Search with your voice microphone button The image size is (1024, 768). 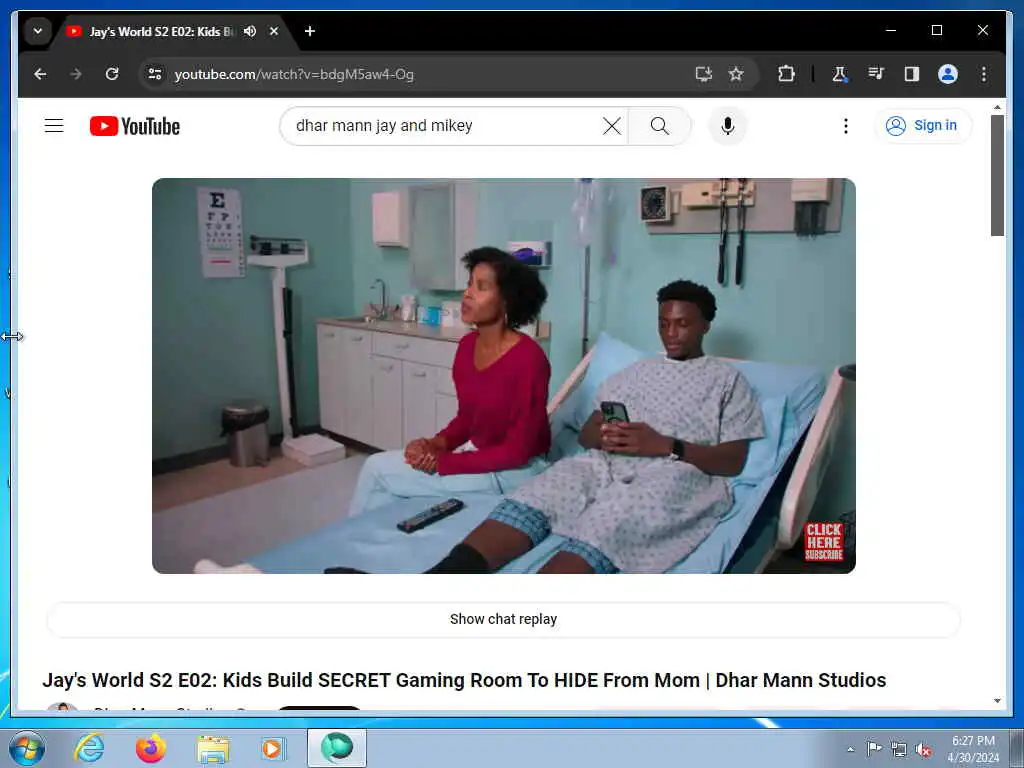[x=728, y=125]
